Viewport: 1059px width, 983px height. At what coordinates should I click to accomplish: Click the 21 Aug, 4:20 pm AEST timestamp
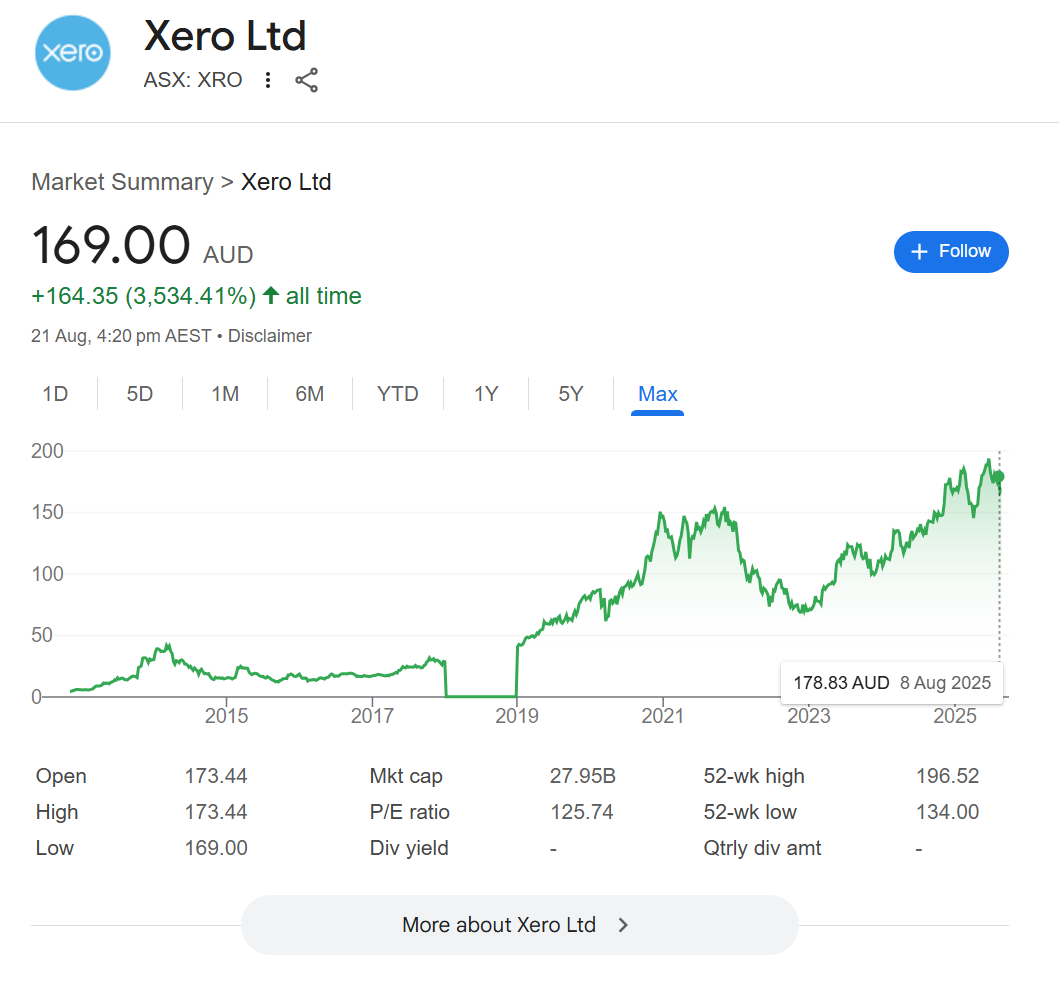tap(121, 336)
